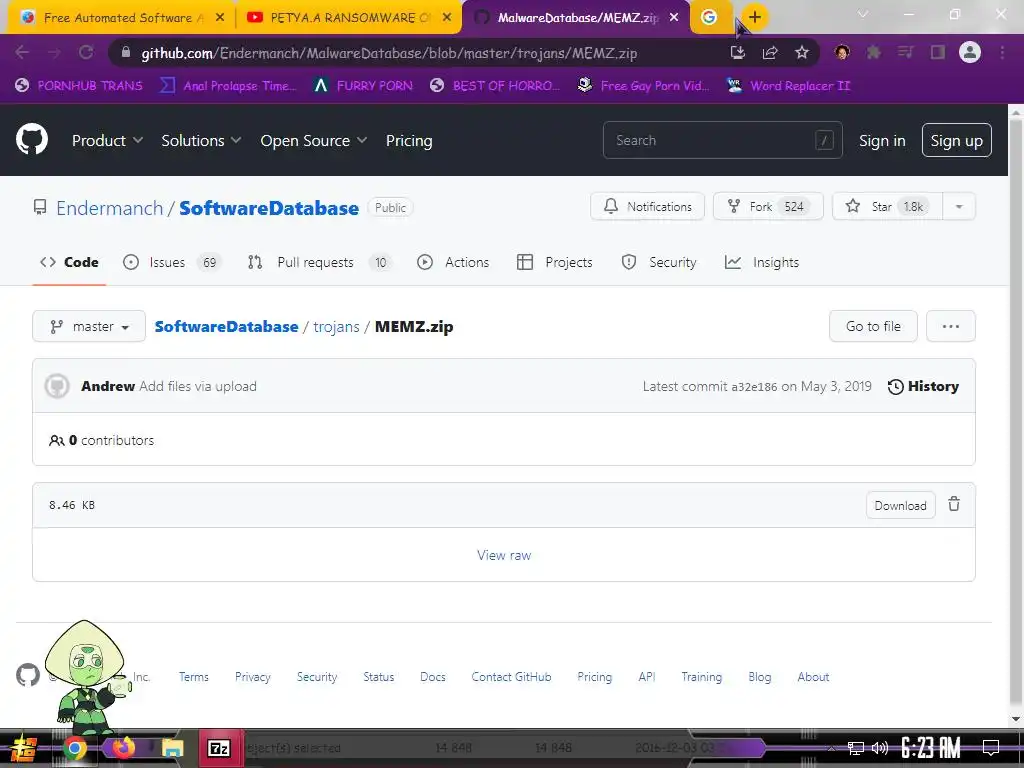Click the Pricing link in header
The image size is (1024, 768).
click(409, 140)
